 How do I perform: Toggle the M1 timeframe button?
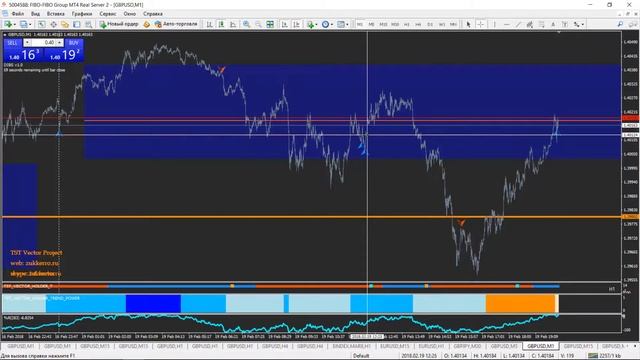click(x=360, y=24)
